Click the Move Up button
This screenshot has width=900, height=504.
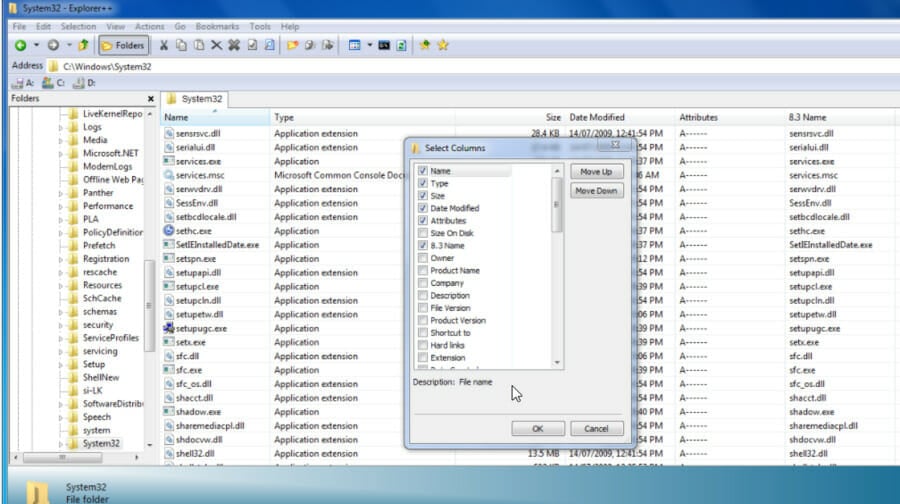click(596, 172)
